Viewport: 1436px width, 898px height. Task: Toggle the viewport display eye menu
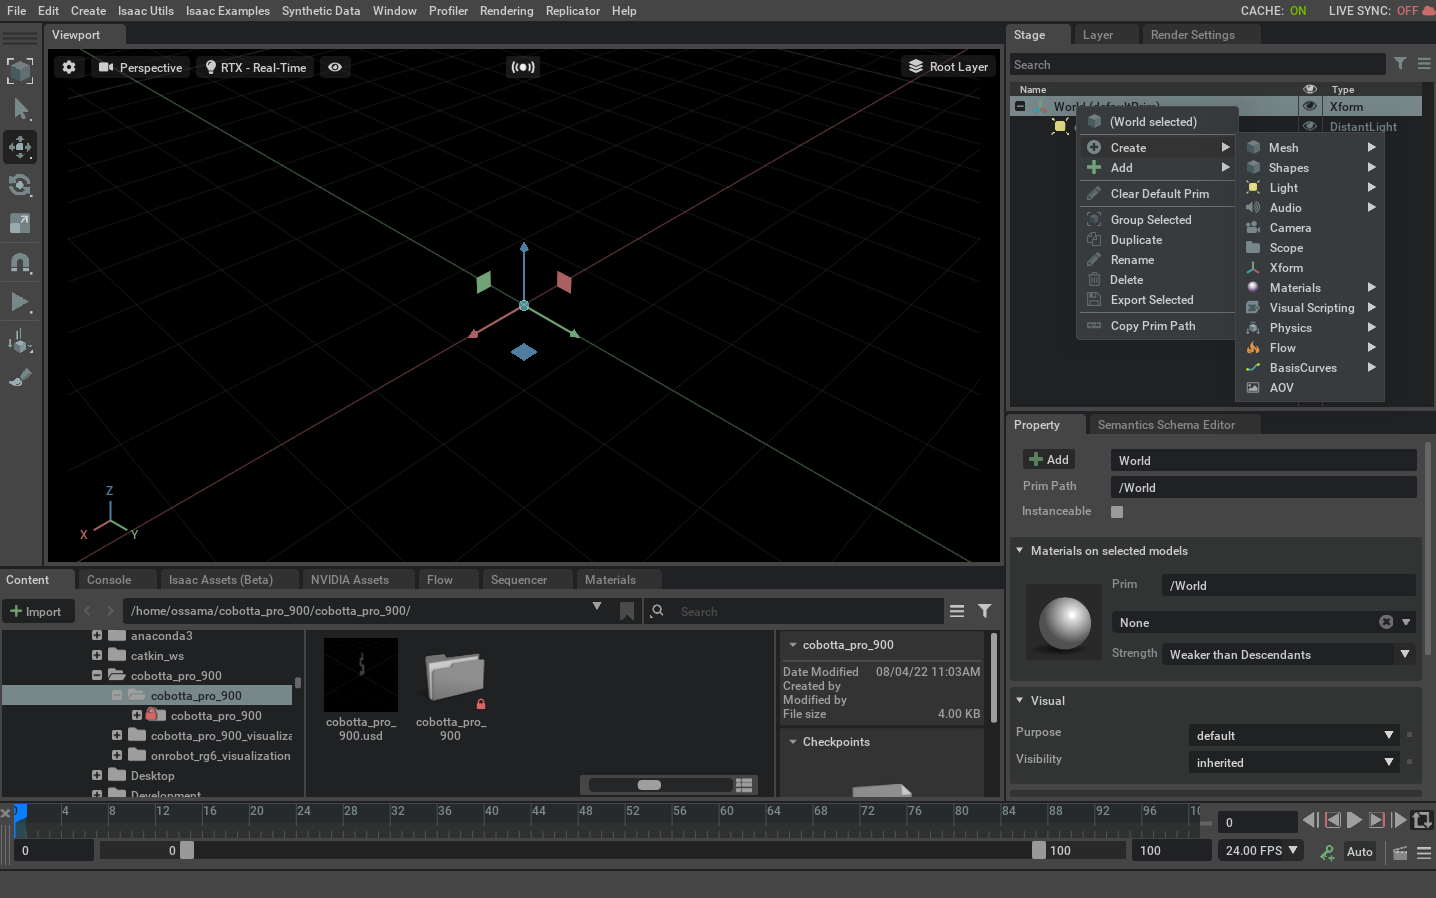[x=335, y=67]
